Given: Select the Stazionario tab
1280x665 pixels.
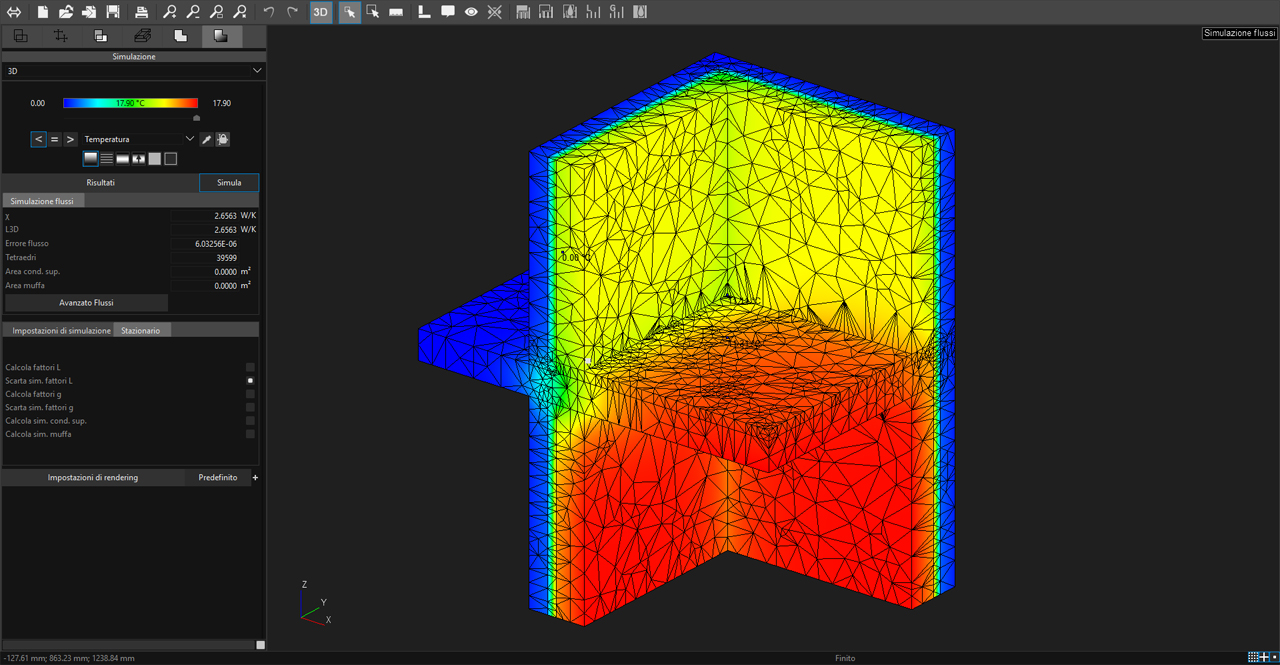Looking at the screenshot, I should click(x=141, y=330).
